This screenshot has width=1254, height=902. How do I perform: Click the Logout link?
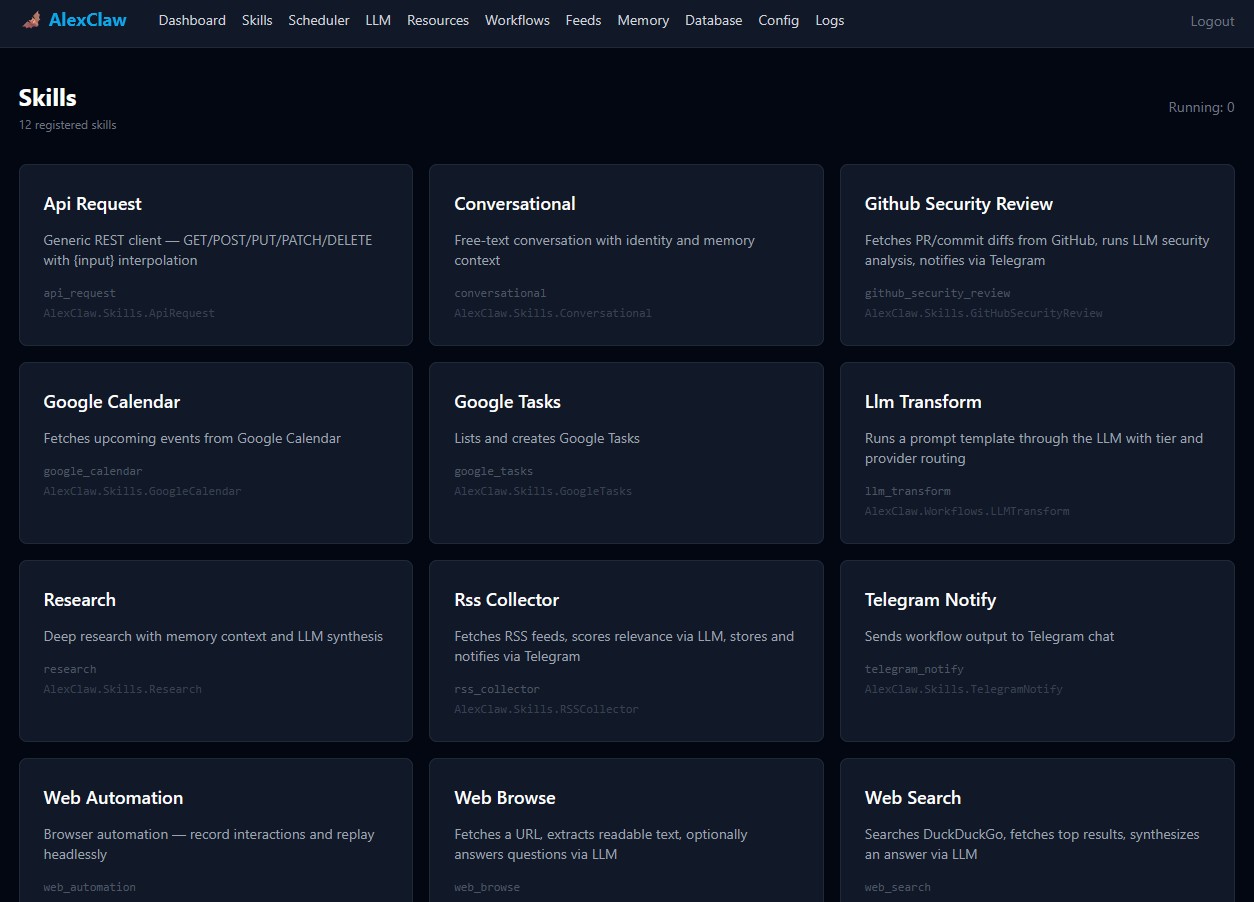[x=1212, y=21]
